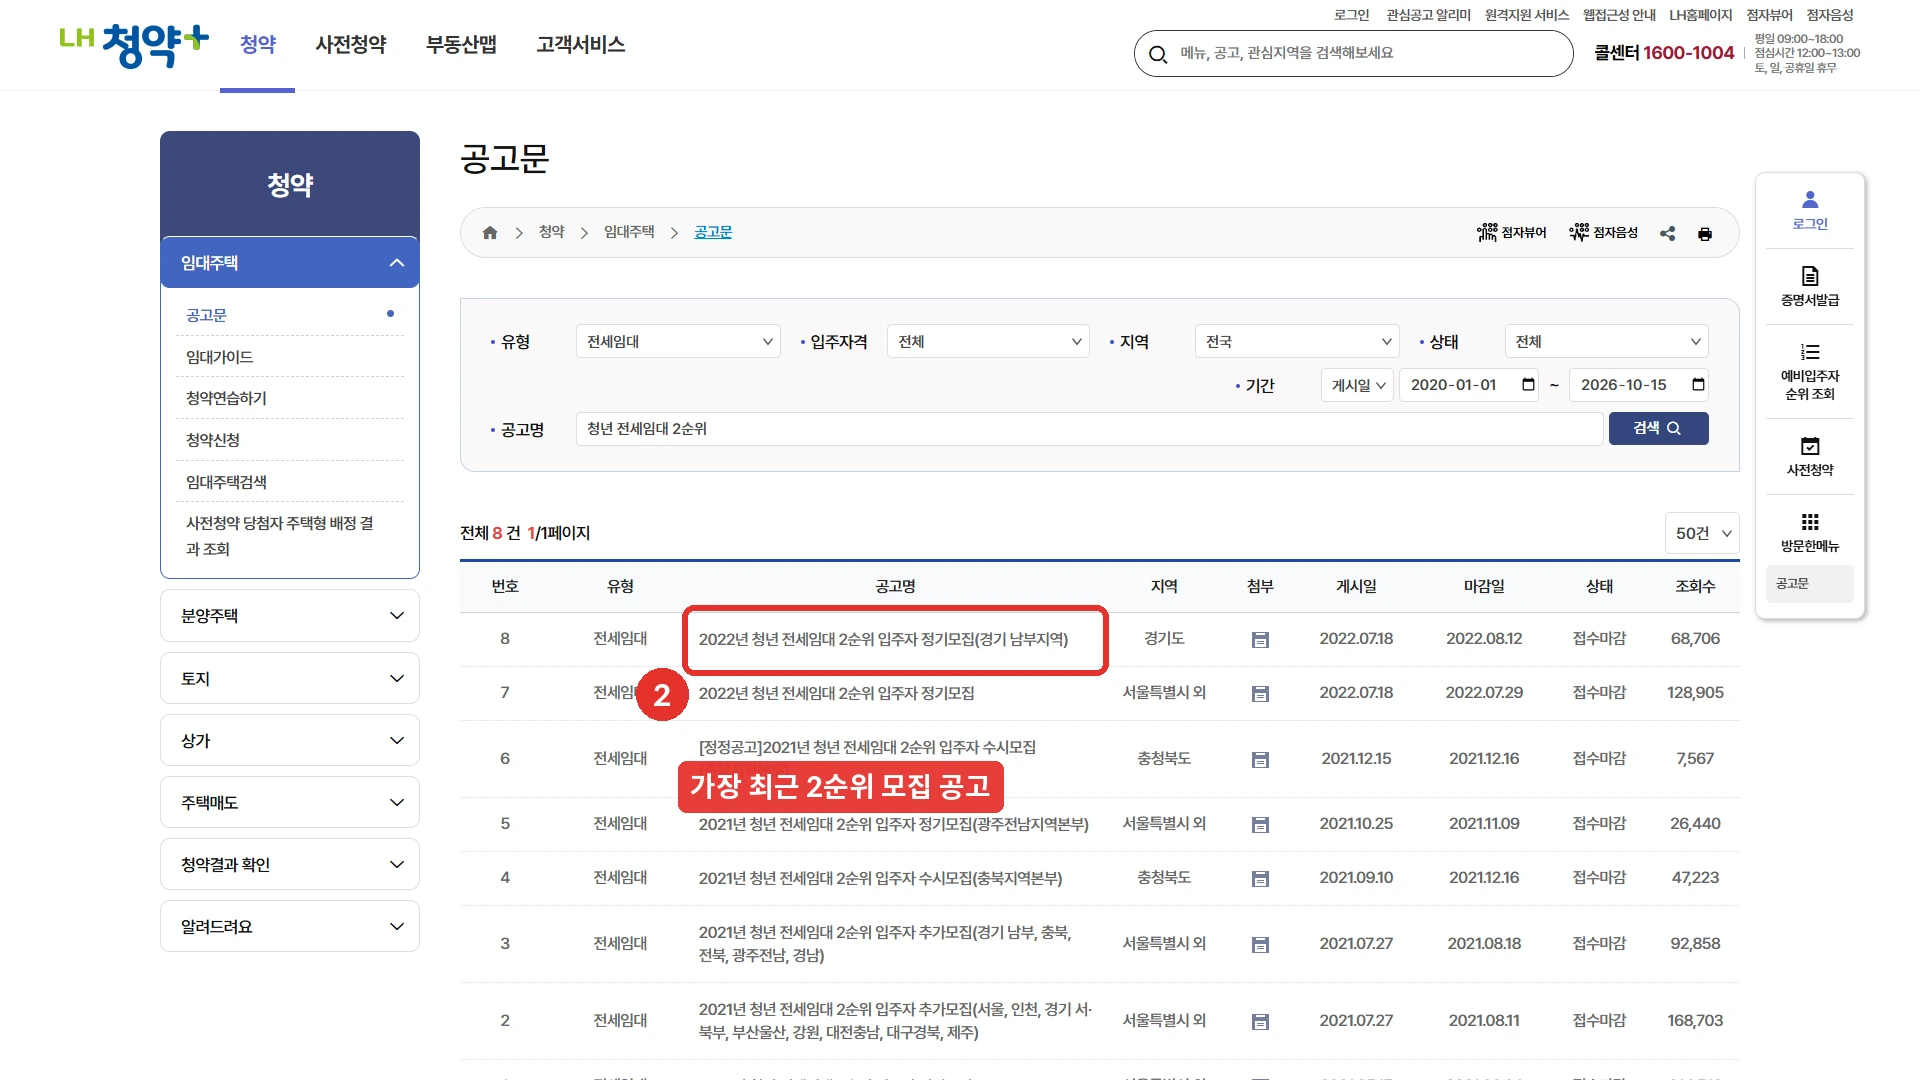The image size is (1920, 1080).
Task: Click the share icon in breadcrumb bar
Action: [x=1667, y=233]
